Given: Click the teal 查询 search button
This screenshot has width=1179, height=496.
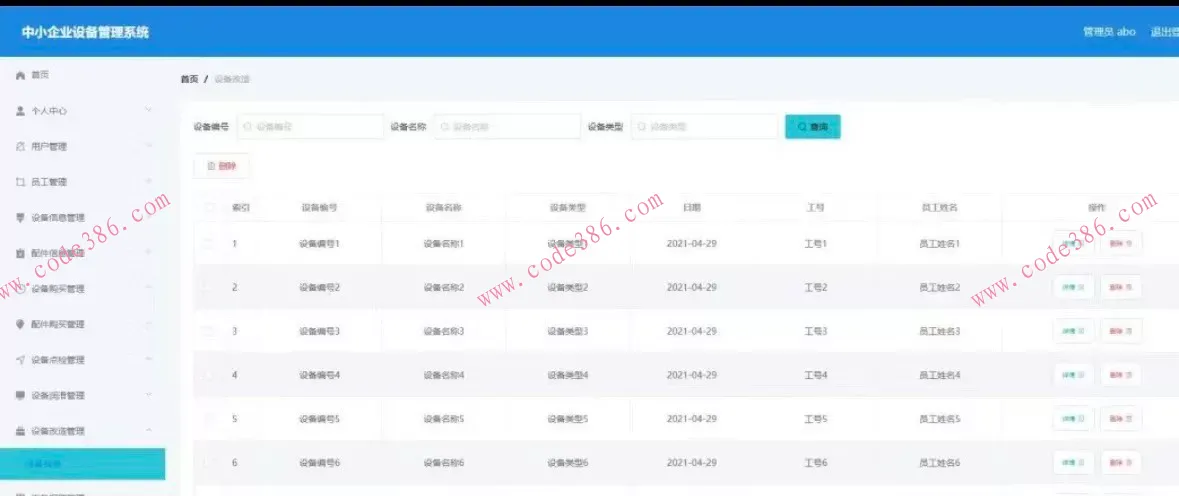Looking at the screenshot, I should click(x=813, y=127).
